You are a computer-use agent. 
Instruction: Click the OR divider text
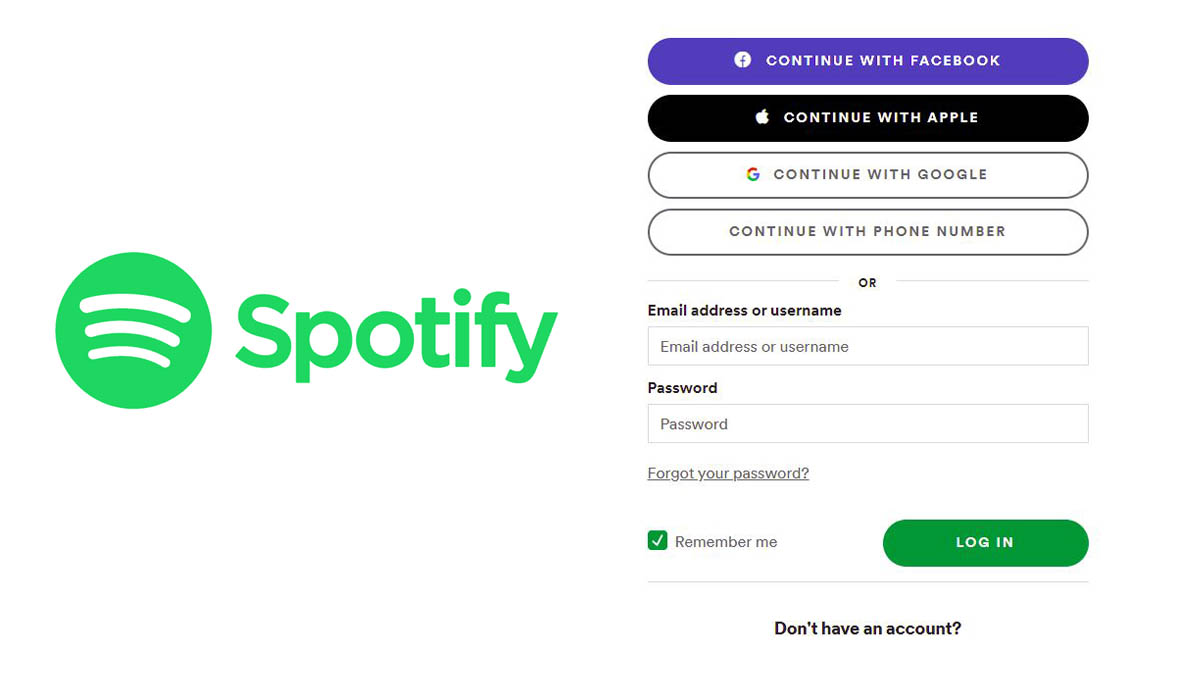point(868,283)
